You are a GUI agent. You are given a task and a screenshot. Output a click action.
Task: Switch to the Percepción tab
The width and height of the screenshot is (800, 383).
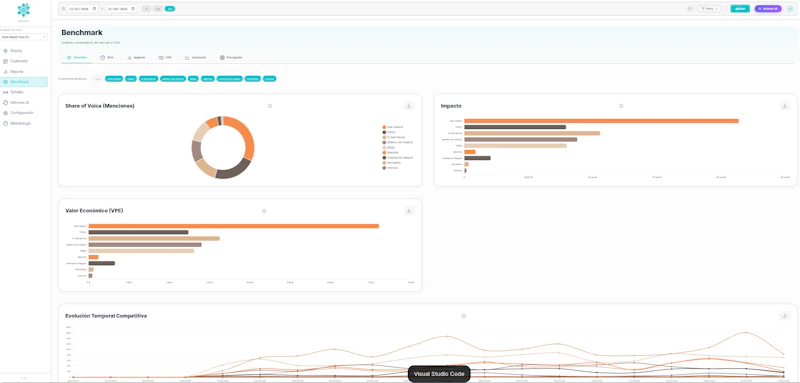(x=231, y=58)
